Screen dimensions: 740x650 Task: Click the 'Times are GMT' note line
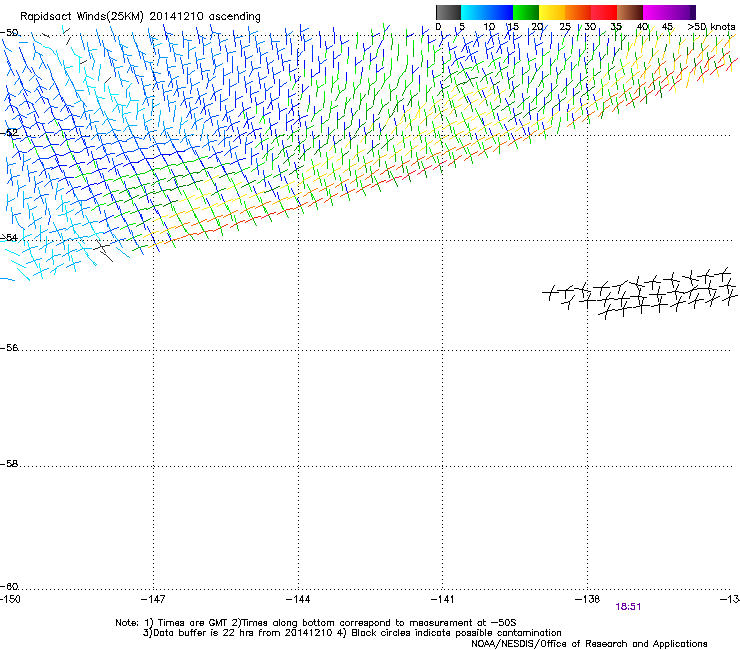point(316,623)
